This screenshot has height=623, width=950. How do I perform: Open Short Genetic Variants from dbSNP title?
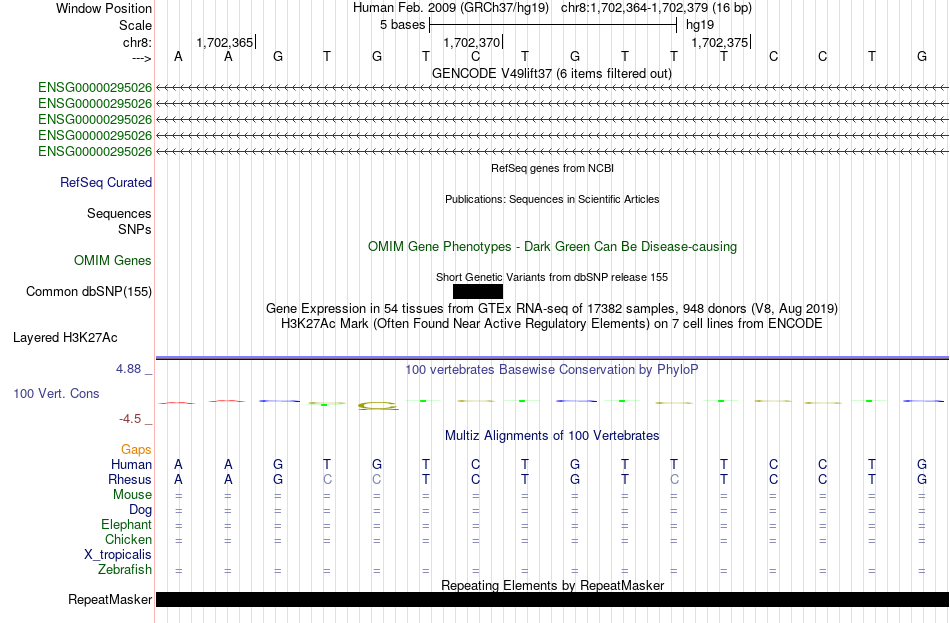pyautogui.click(x=552, y=277)
